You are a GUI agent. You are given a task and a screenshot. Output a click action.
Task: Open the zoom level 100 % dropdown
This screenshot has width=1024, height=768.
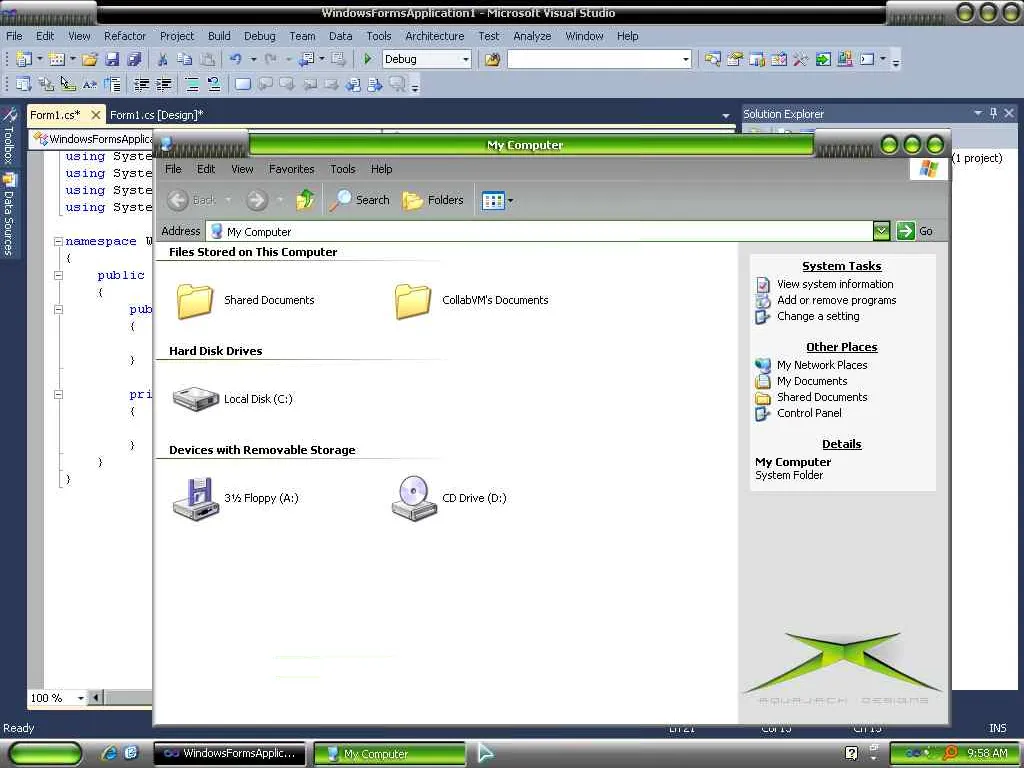(80, 698)
